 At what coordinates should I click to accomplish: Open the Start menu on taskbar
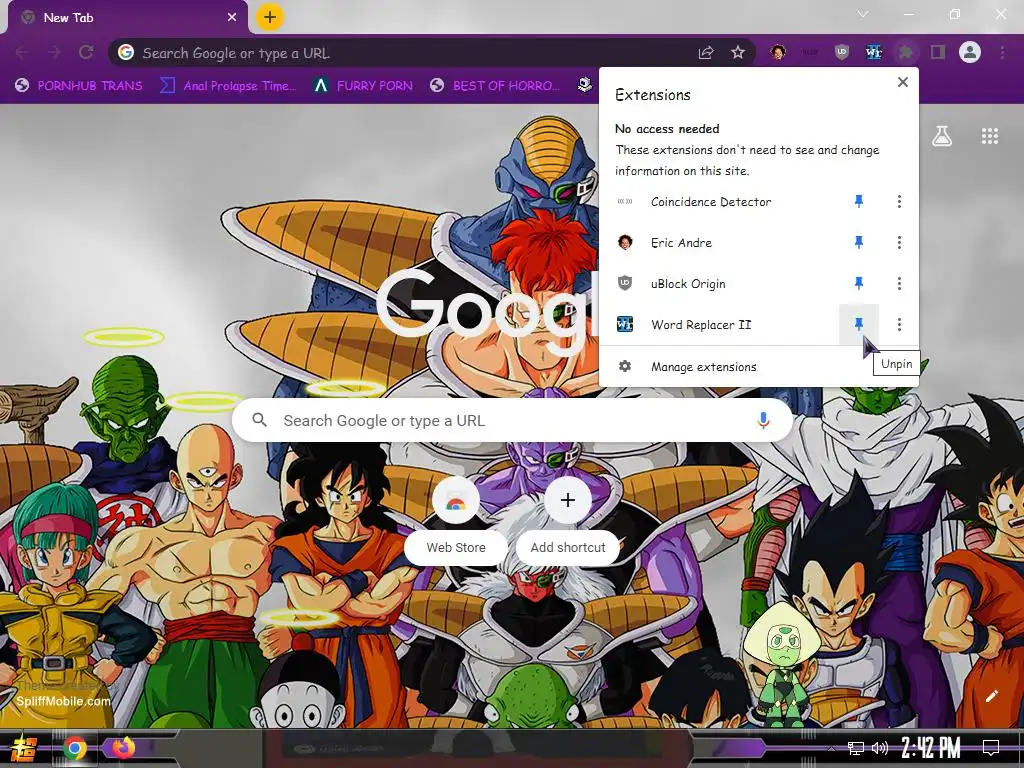(24, 748)
